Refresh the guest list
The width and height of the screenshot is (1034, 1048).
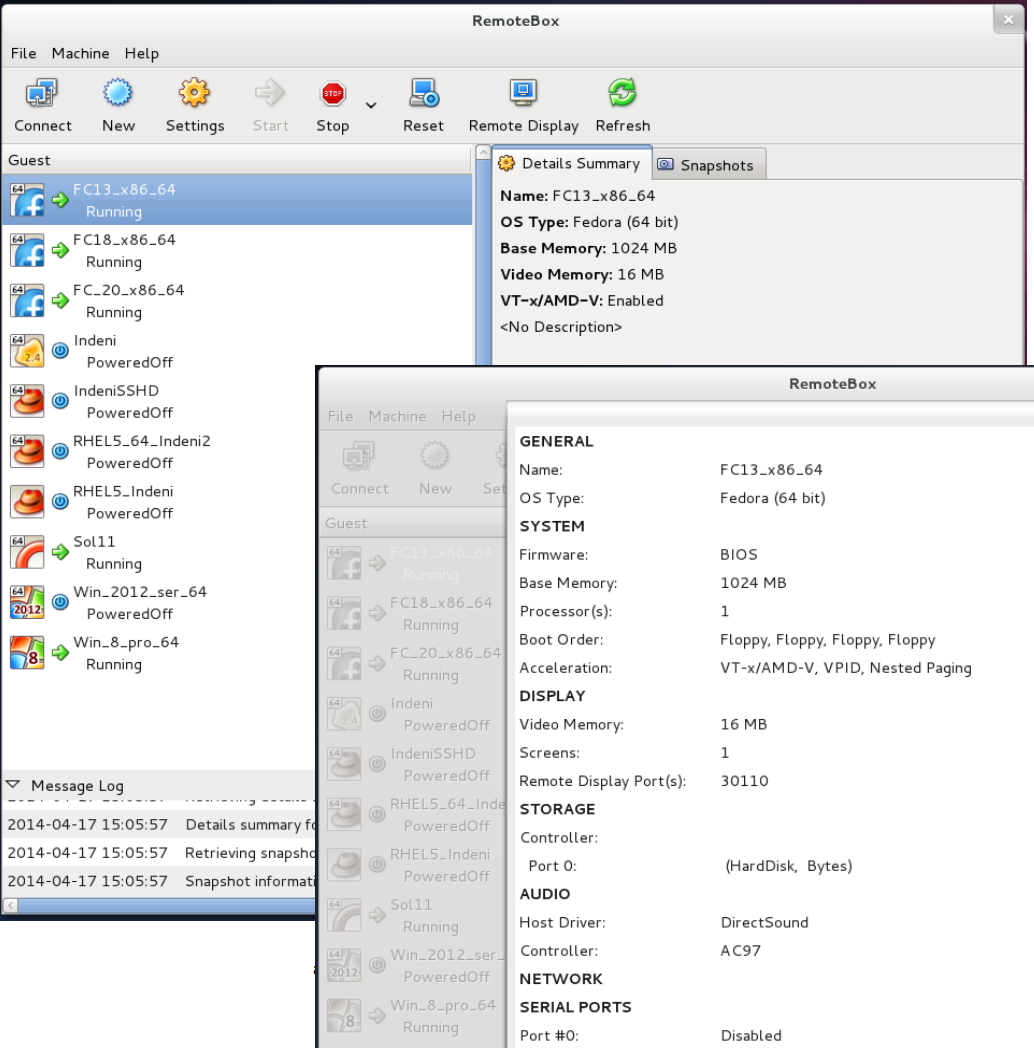tap(622, 106)
